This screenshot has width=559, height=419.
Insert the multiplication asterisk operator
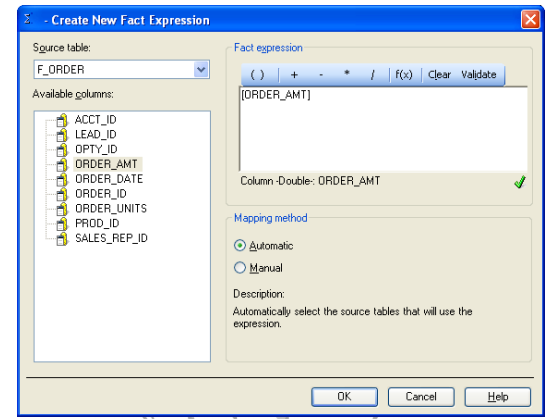[x=347, y=74]
